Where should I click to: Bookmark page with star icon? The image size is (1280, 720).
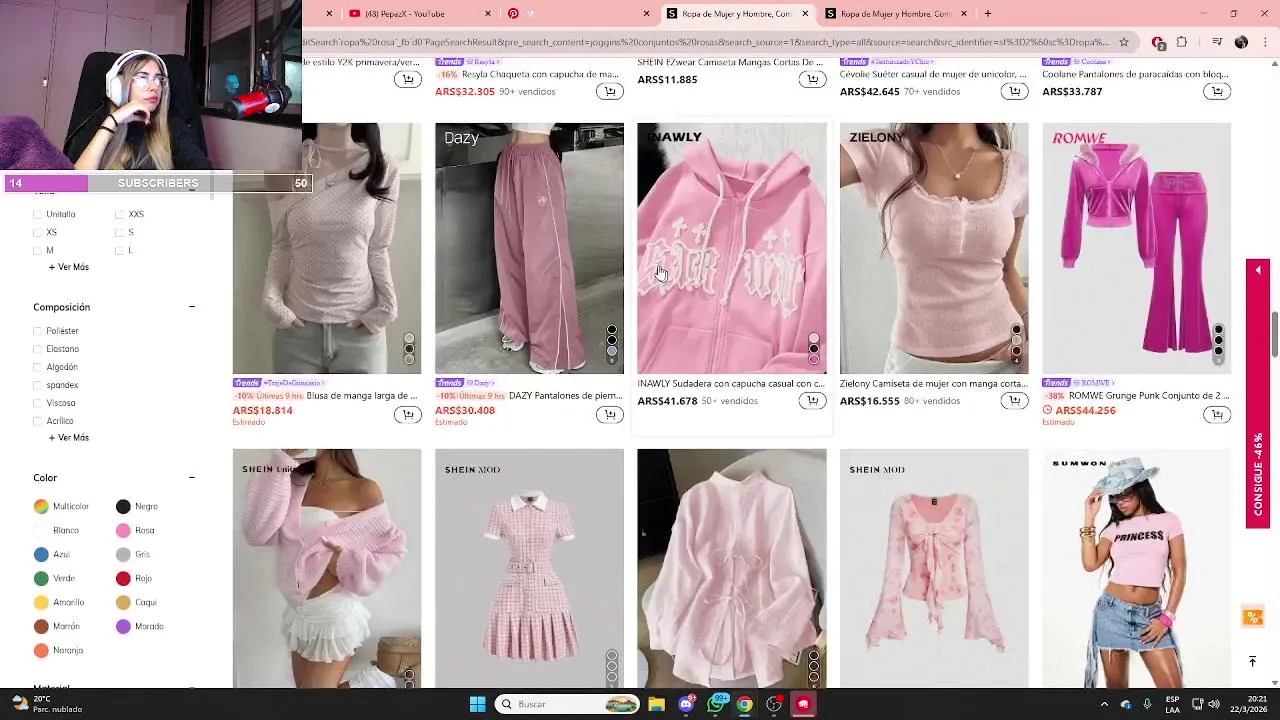coord(1124,42)
